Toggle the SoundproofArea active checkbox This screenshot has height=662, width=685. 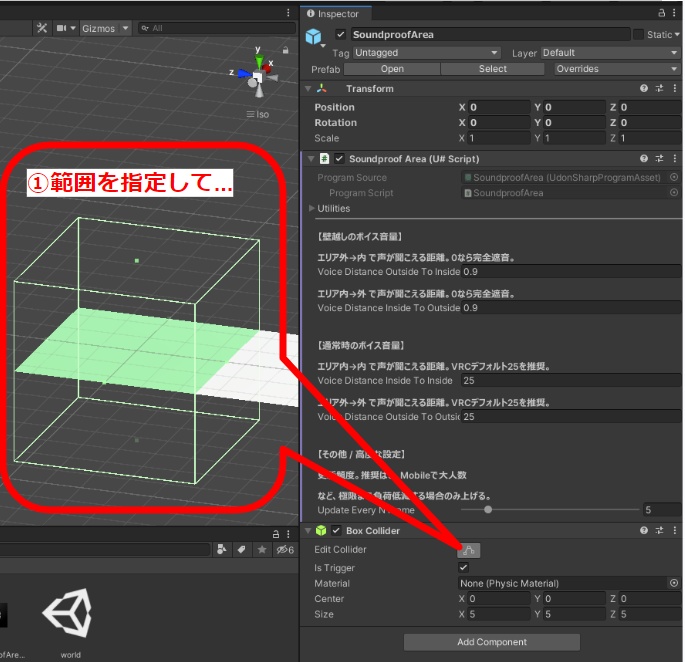point(340,34)
